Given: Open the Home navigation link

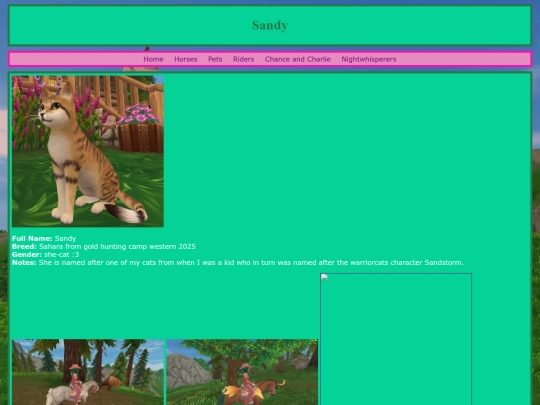Looking at the screenshot, I should [153, 59].
